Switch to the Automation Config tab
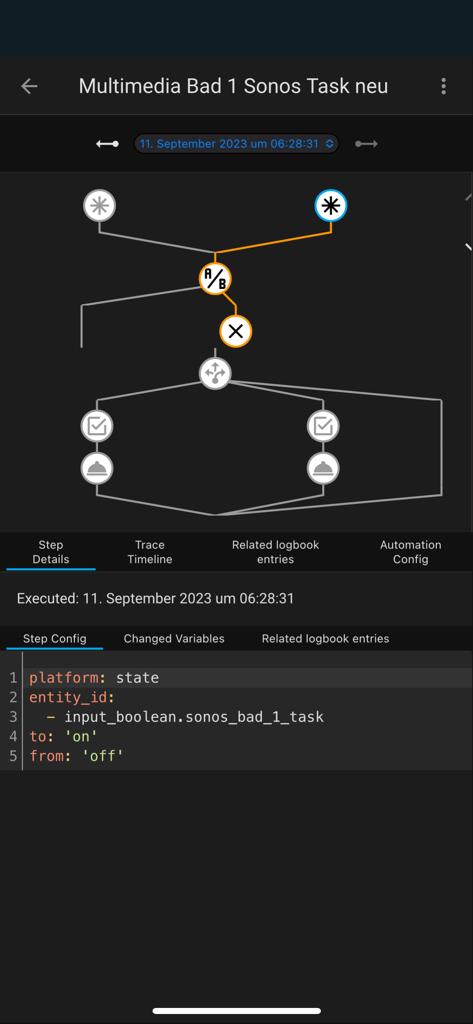The height and width of the screenshot is (1024, 473). tap(410, 552)
